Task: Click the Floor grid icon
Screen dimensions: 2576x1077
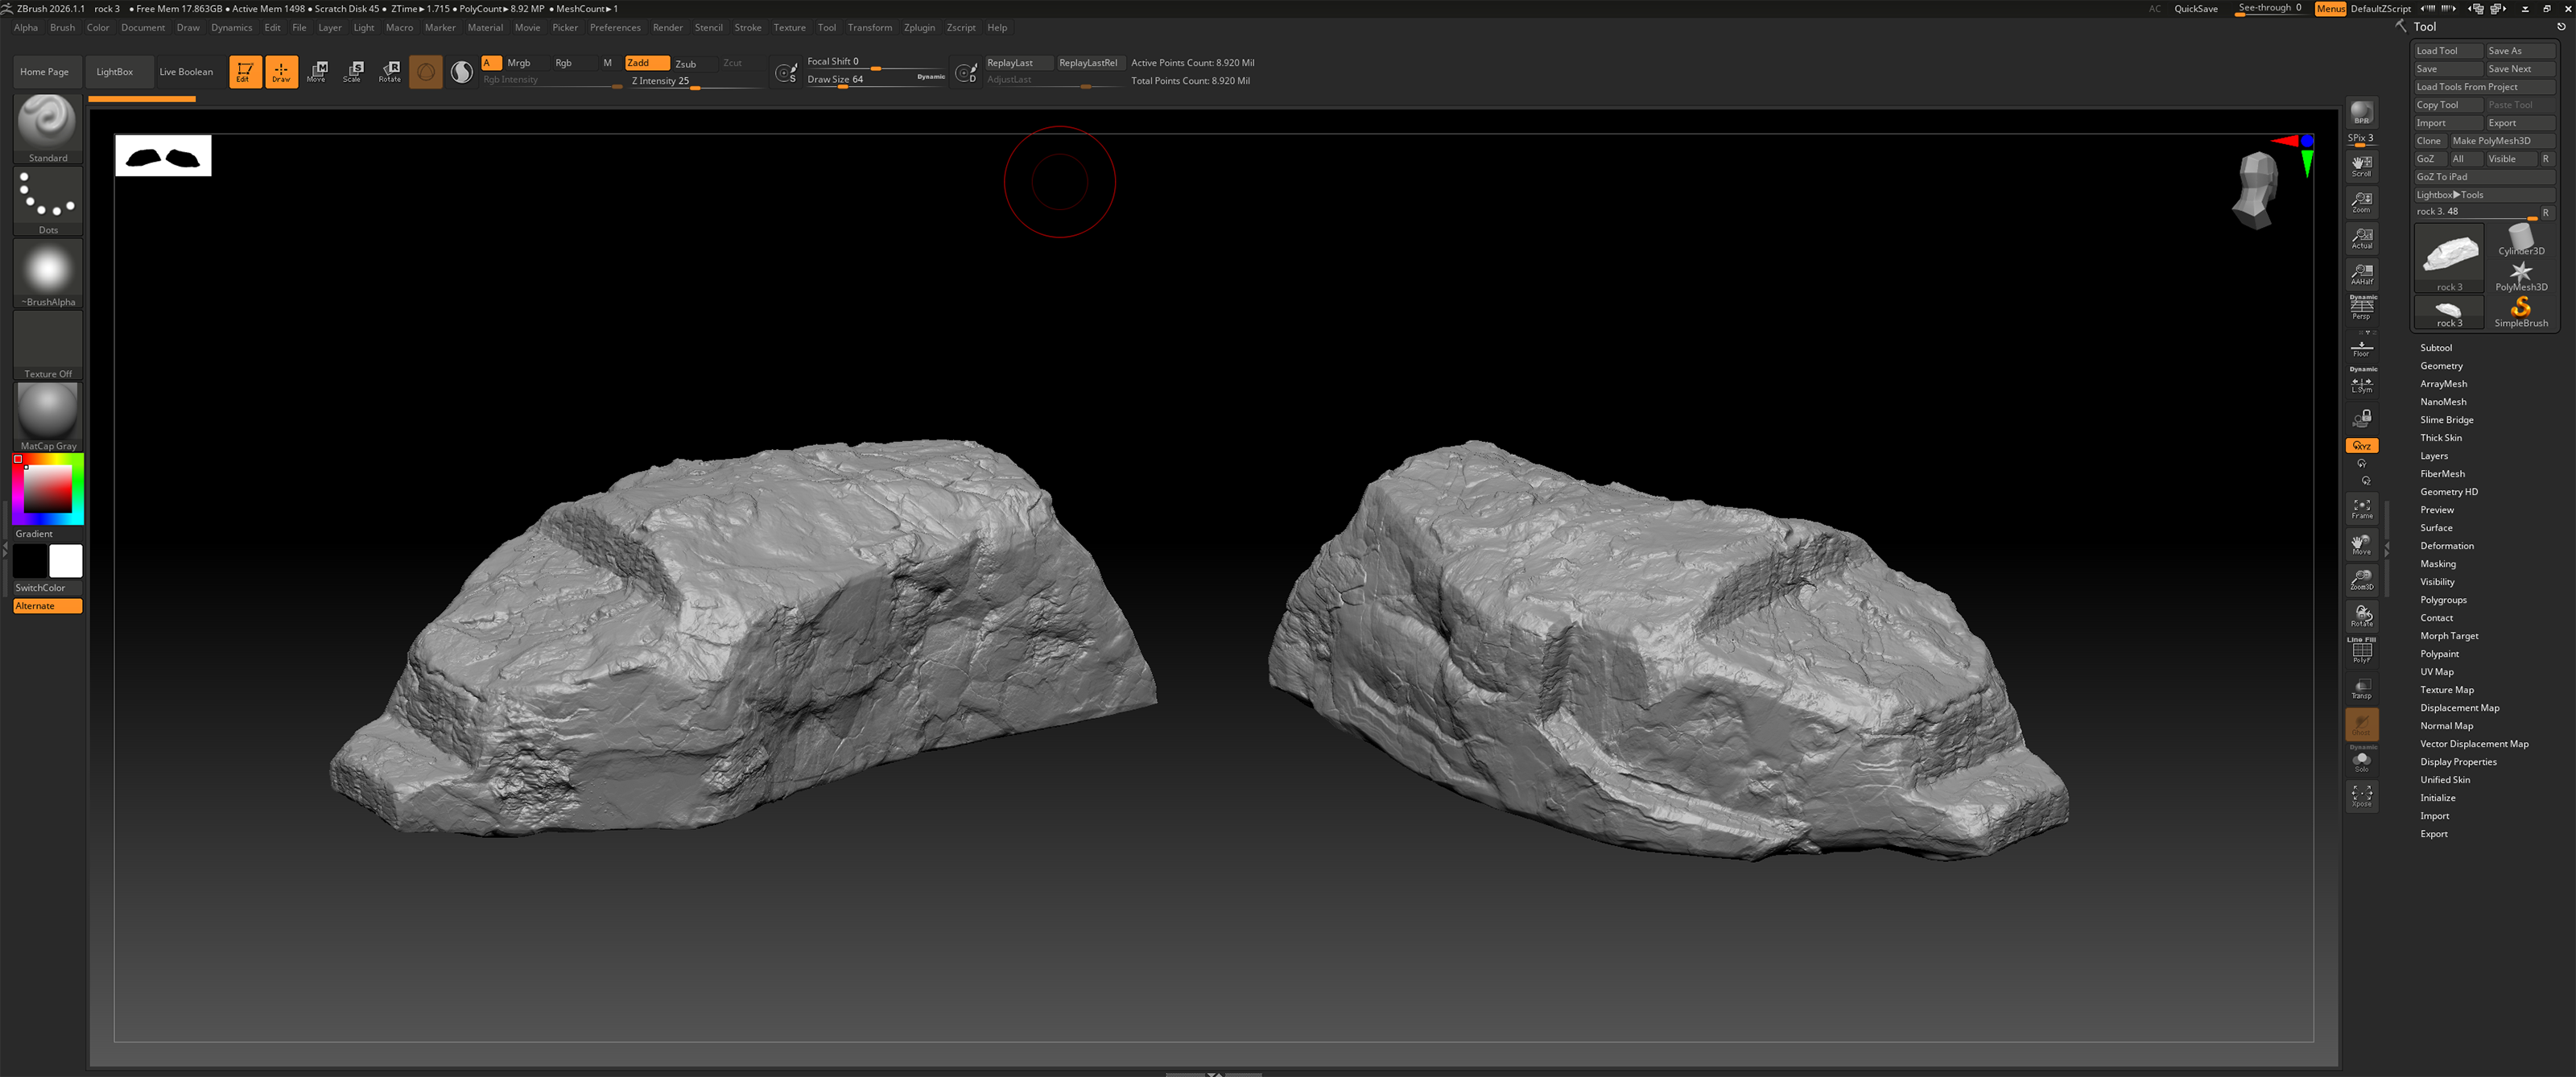Action: (2361, 348)
